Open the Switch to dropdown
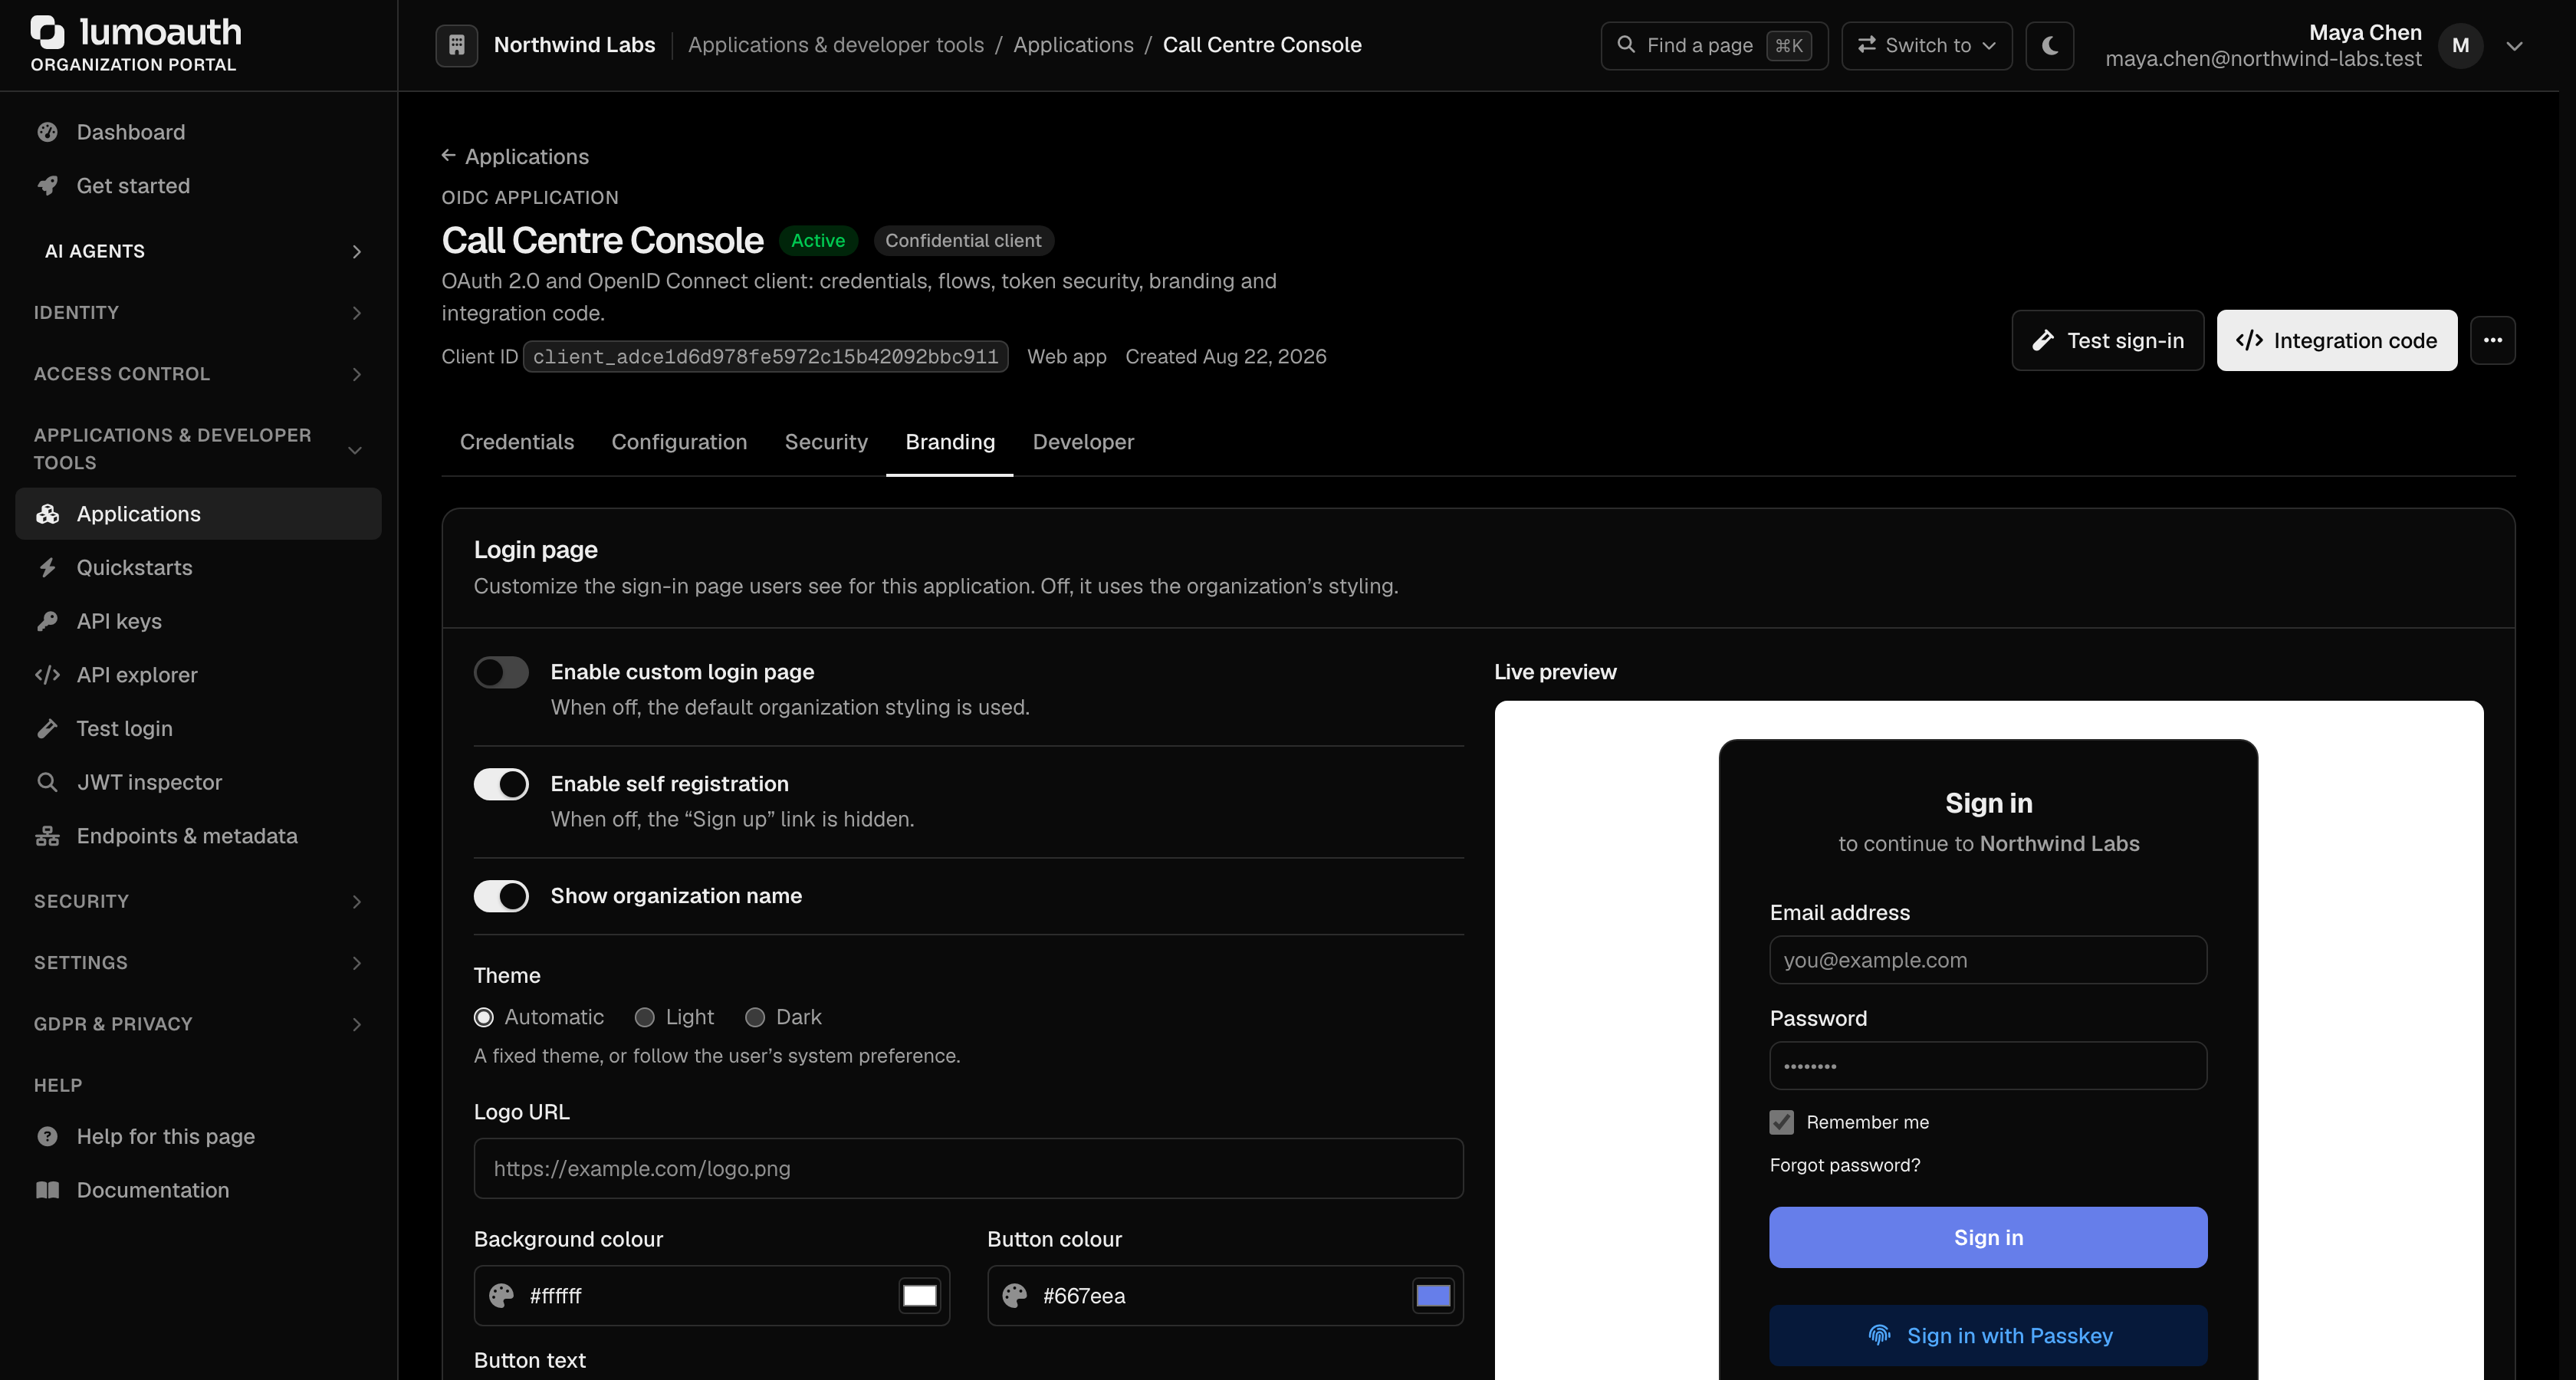Screen dimensions: 2576x1380 coord(1927,45)
